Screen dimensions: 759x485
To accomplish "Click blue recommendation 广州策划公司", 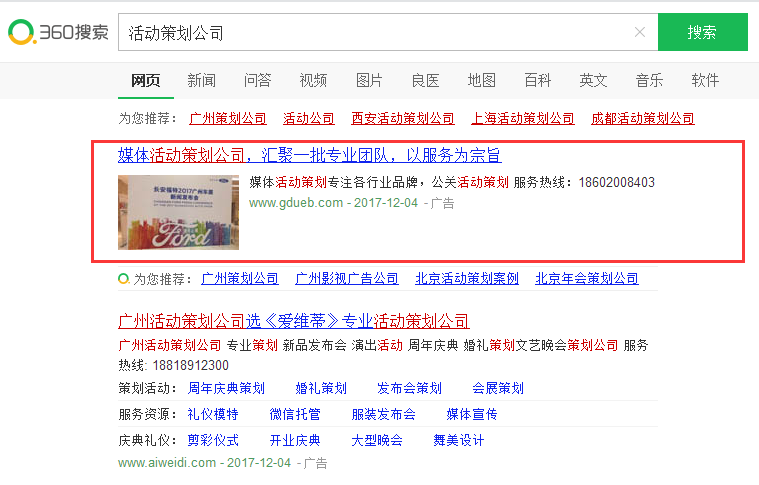I will point(240,279).
